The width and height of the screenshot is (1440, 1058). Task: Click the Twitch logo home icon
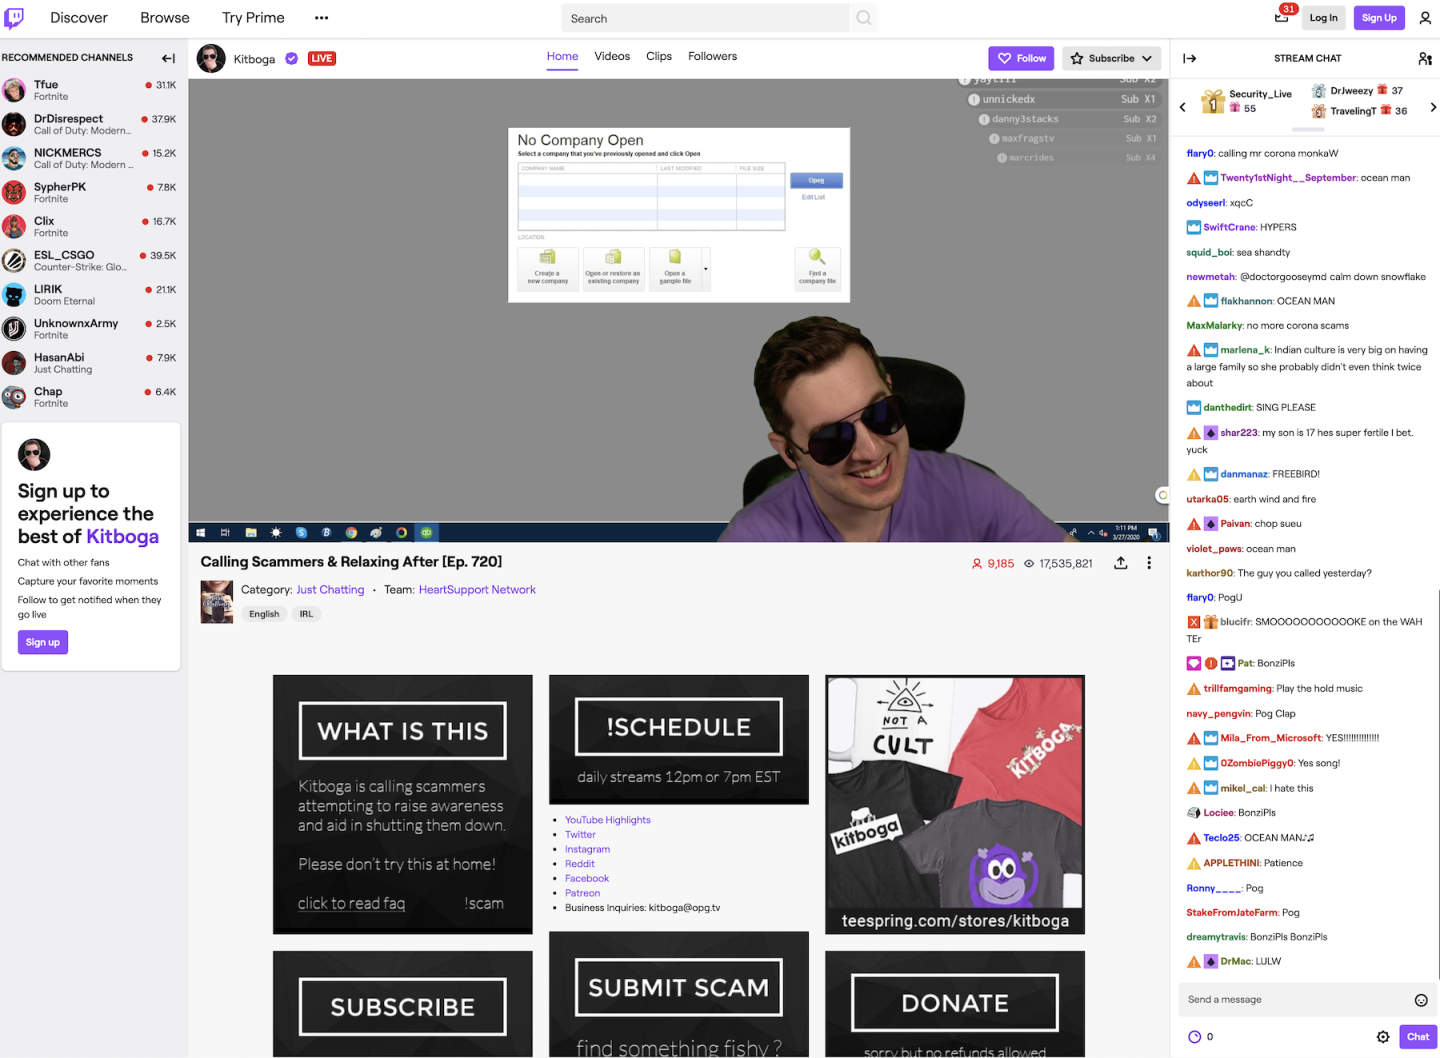click(14, 17)
